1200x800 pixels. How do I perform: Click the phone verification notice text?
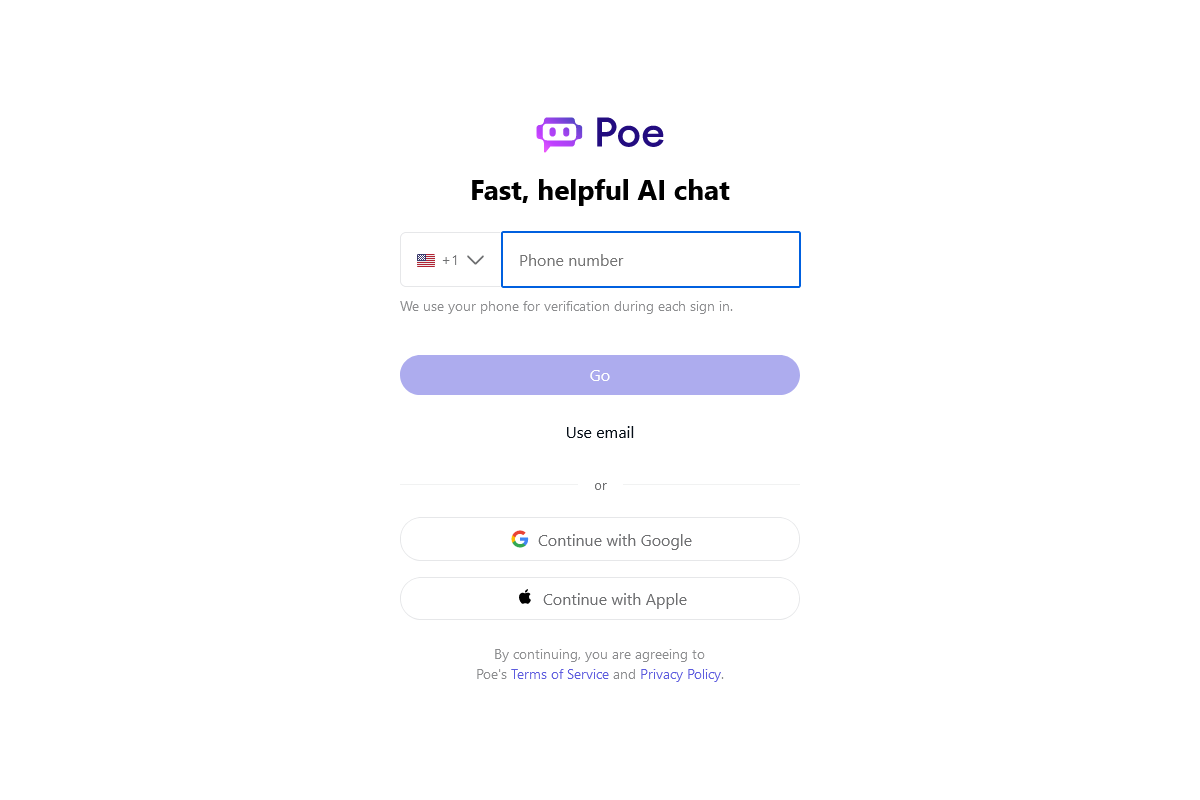pyautogui.click(x=566, y=306)
